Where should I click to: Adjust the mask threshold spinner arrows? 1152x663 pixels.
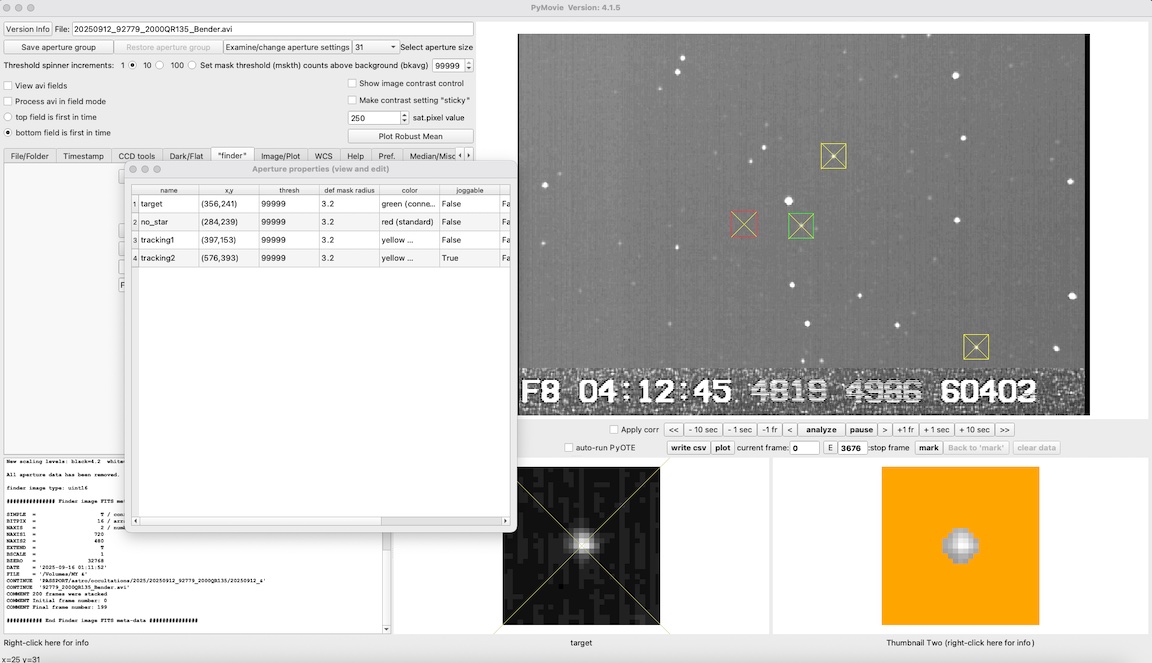(x=468, y=65)
